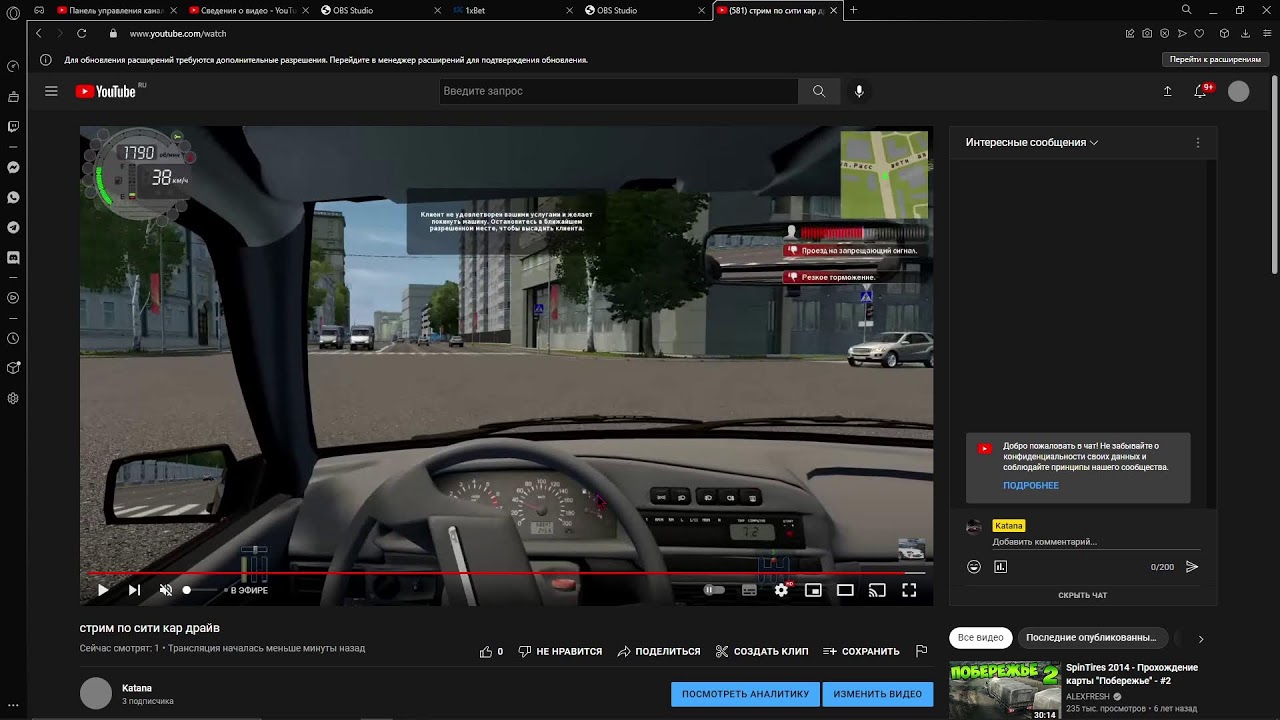
Task: Open SpinTires 2014 video thumbnail
Action: click(x=1004, y=690)
